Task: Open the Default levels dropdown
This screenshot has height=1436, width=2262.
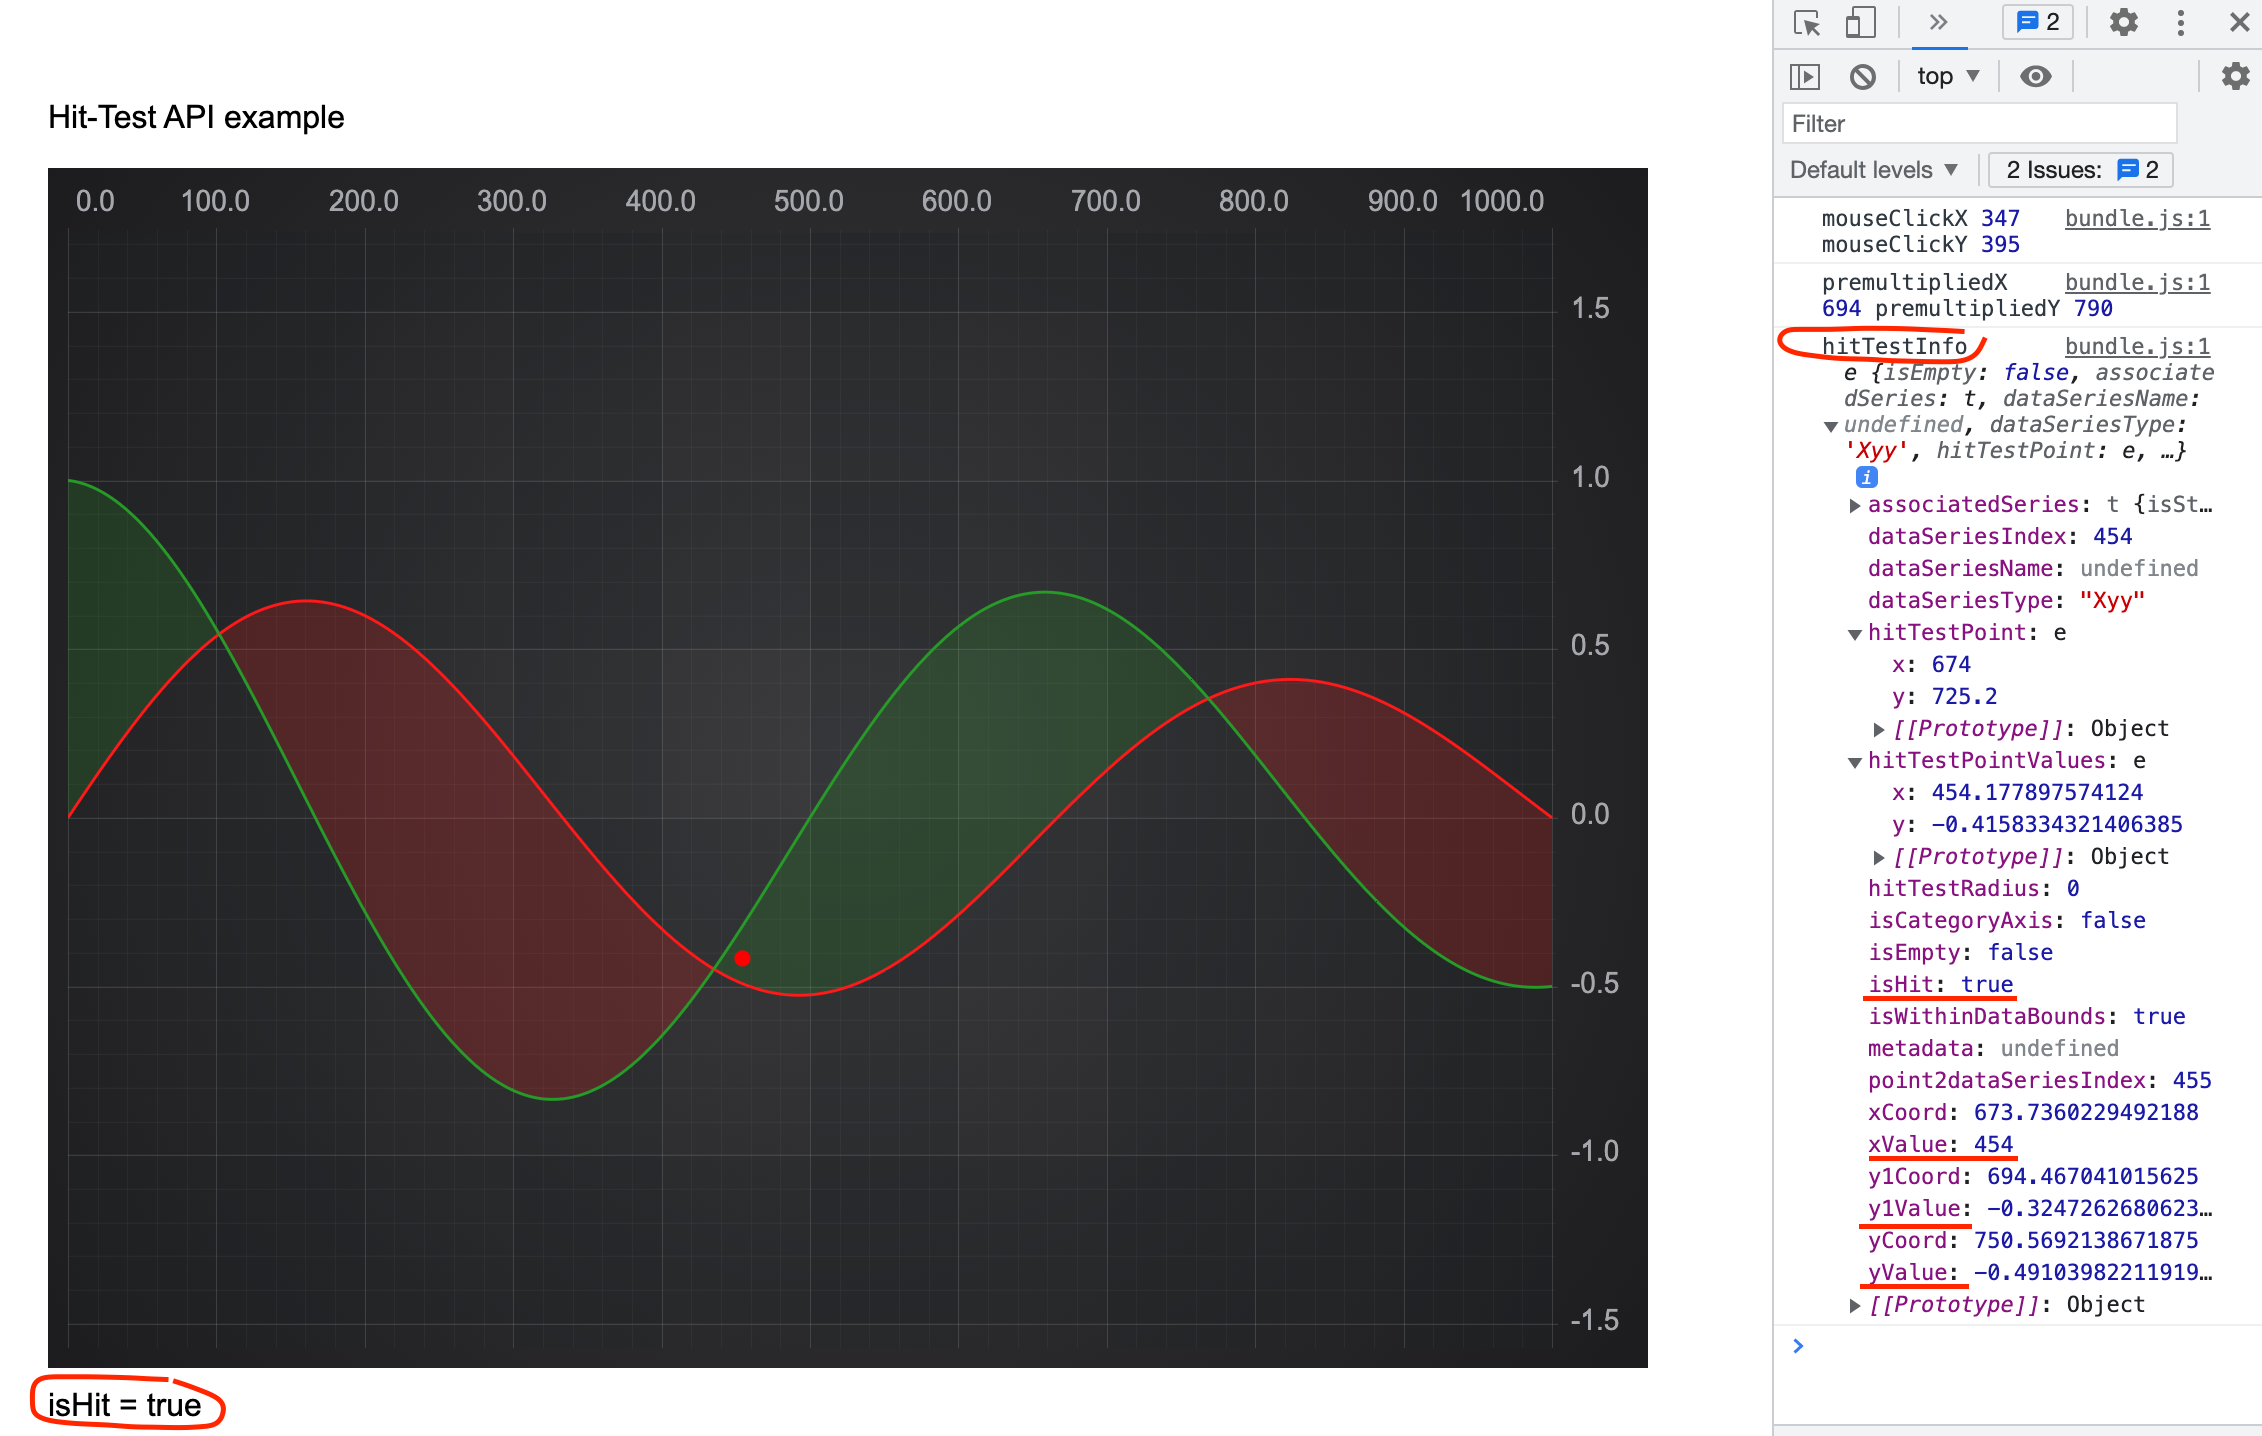Action: click(1872, 169)
